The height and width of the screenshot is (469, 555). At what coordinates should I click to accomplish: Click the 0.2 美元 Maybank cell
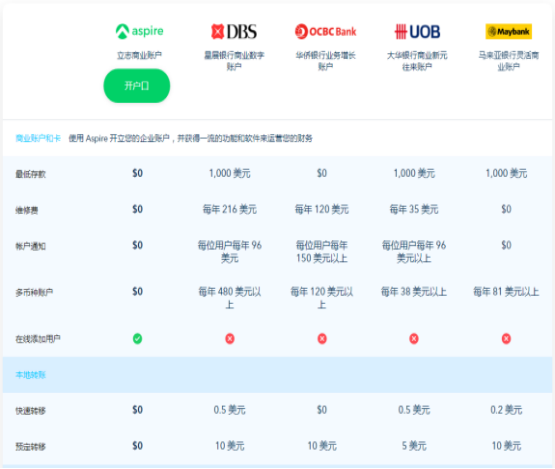click(x=506, y=410)
